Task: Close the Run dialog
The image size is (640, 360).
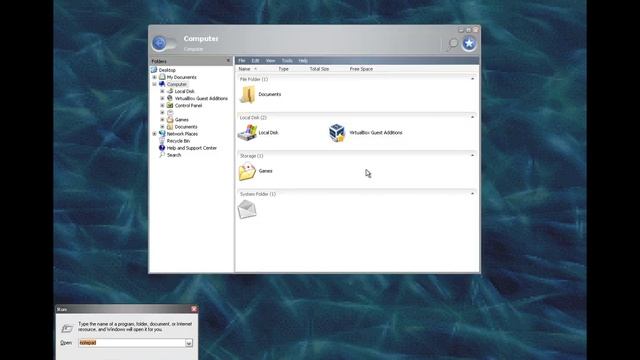Action: 194,309
